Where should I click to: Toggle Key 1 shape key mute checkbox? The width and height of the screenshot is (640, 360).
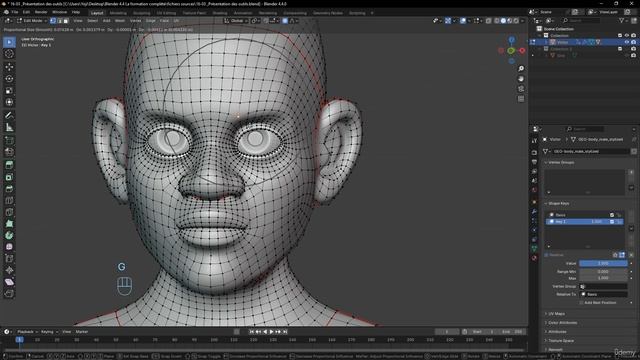[612, 222]
